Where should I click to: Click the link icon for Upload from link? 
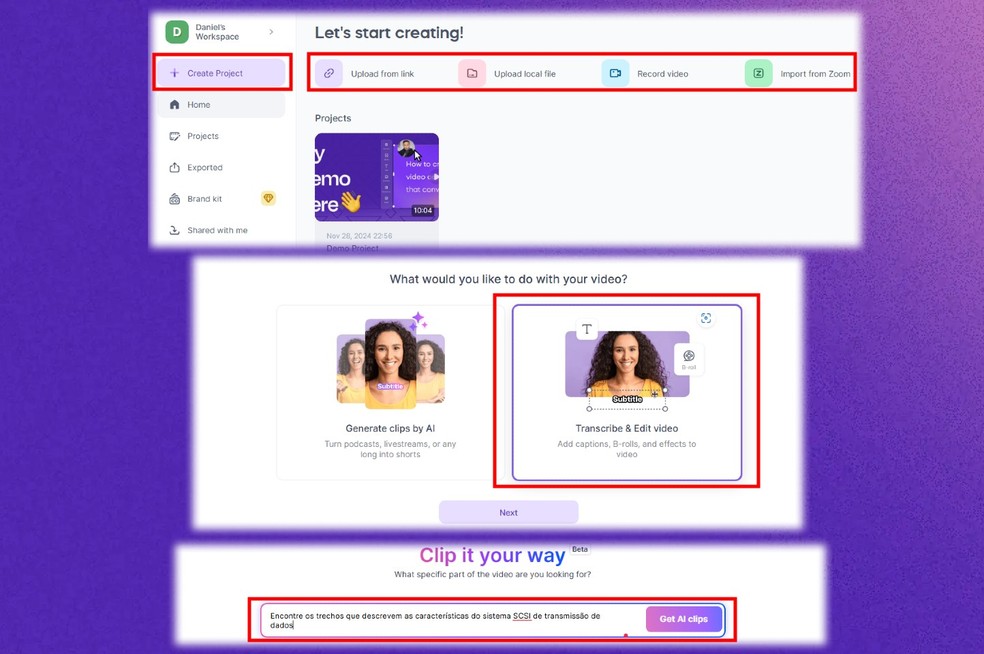click(329, 73)
